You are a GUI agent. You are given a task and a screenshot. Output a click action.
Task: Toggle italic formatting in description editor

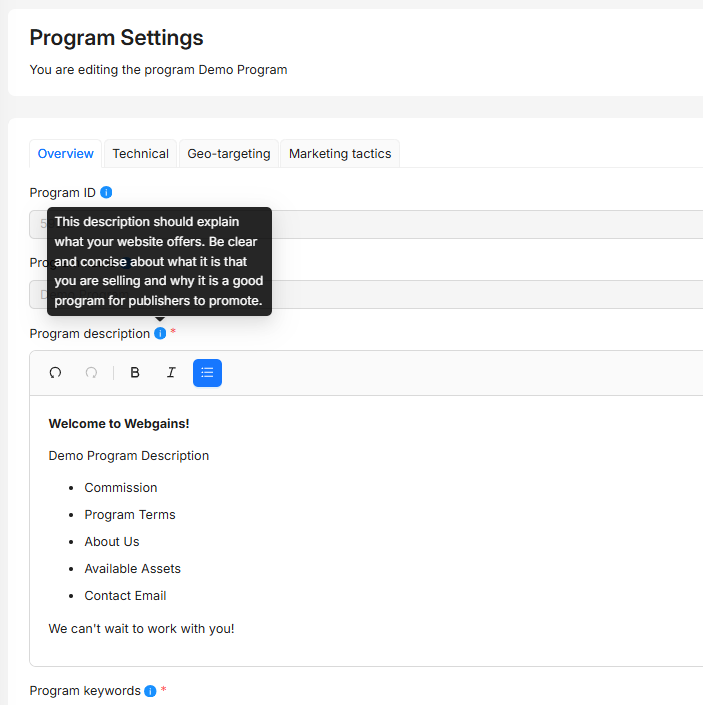tap(171, 373)
